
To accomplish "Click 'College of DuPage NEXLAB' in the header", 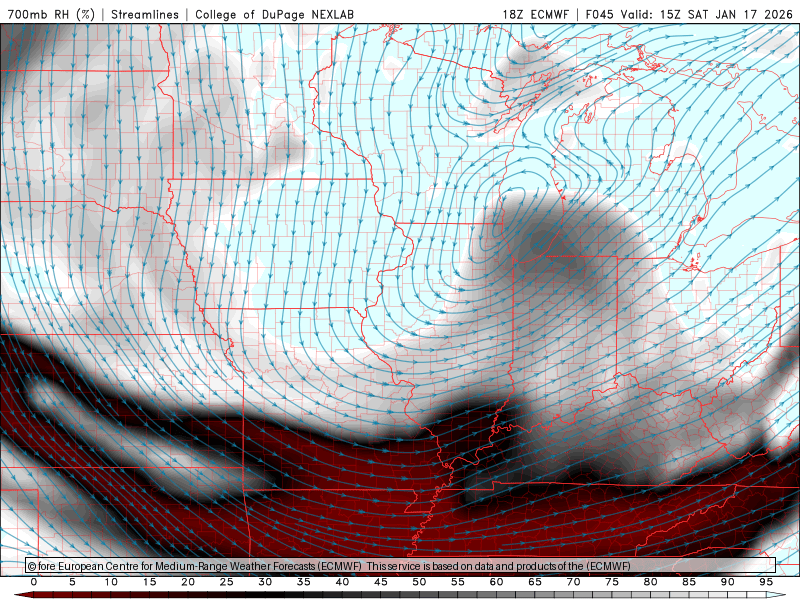I will click(274, 14).
